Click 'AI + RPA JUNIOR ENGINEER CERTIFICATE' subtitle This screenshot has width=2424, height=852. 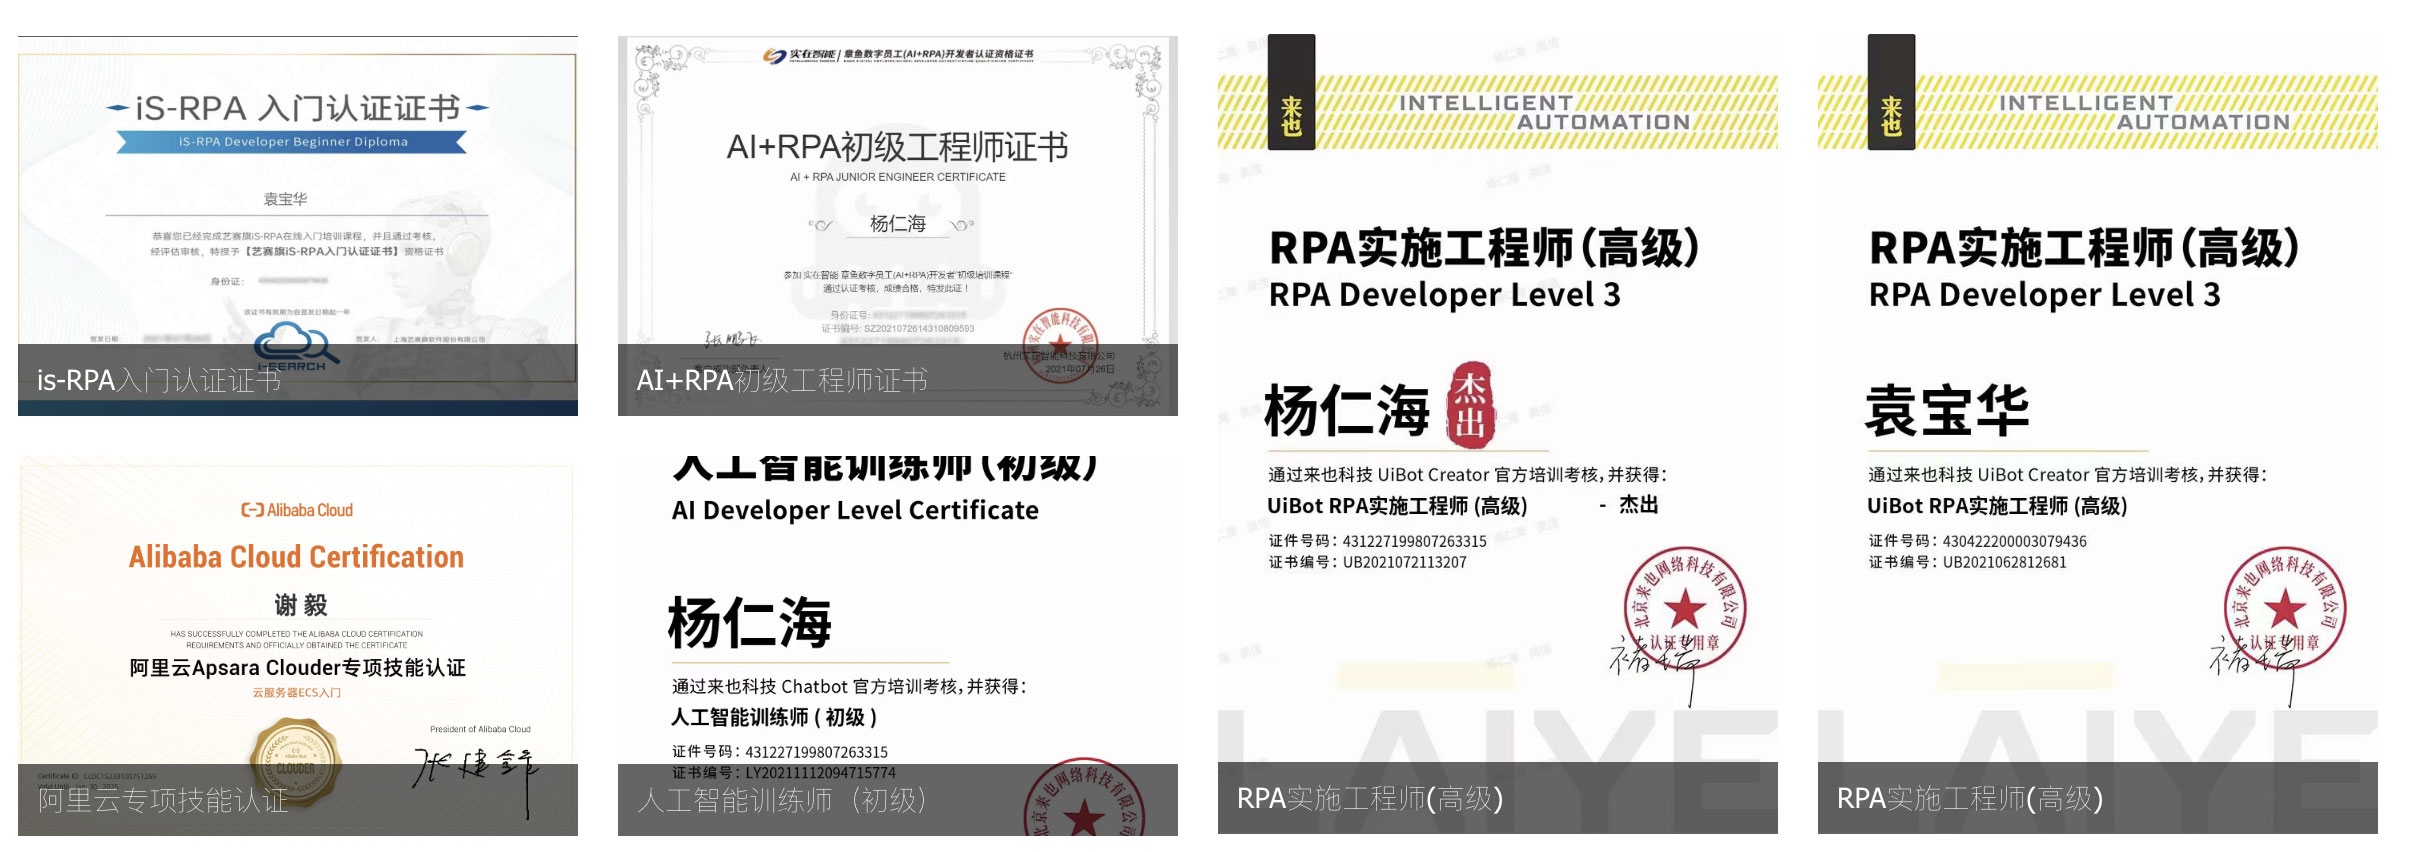click(x=898, y=177)
